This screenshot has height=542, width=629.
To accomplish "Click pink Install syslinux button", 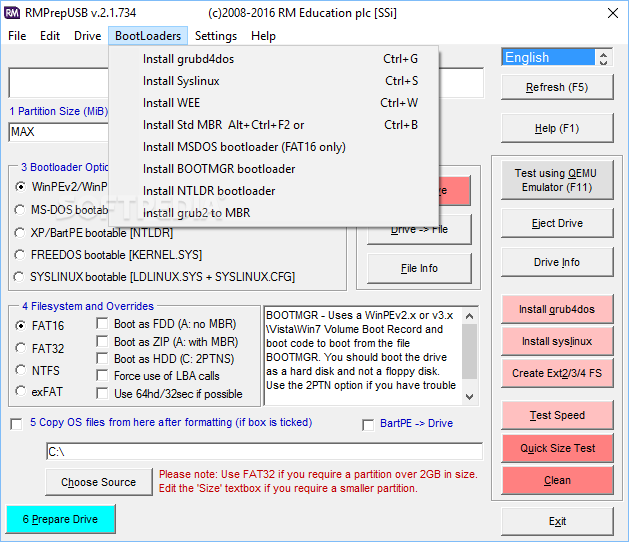I will click(557, 341).
